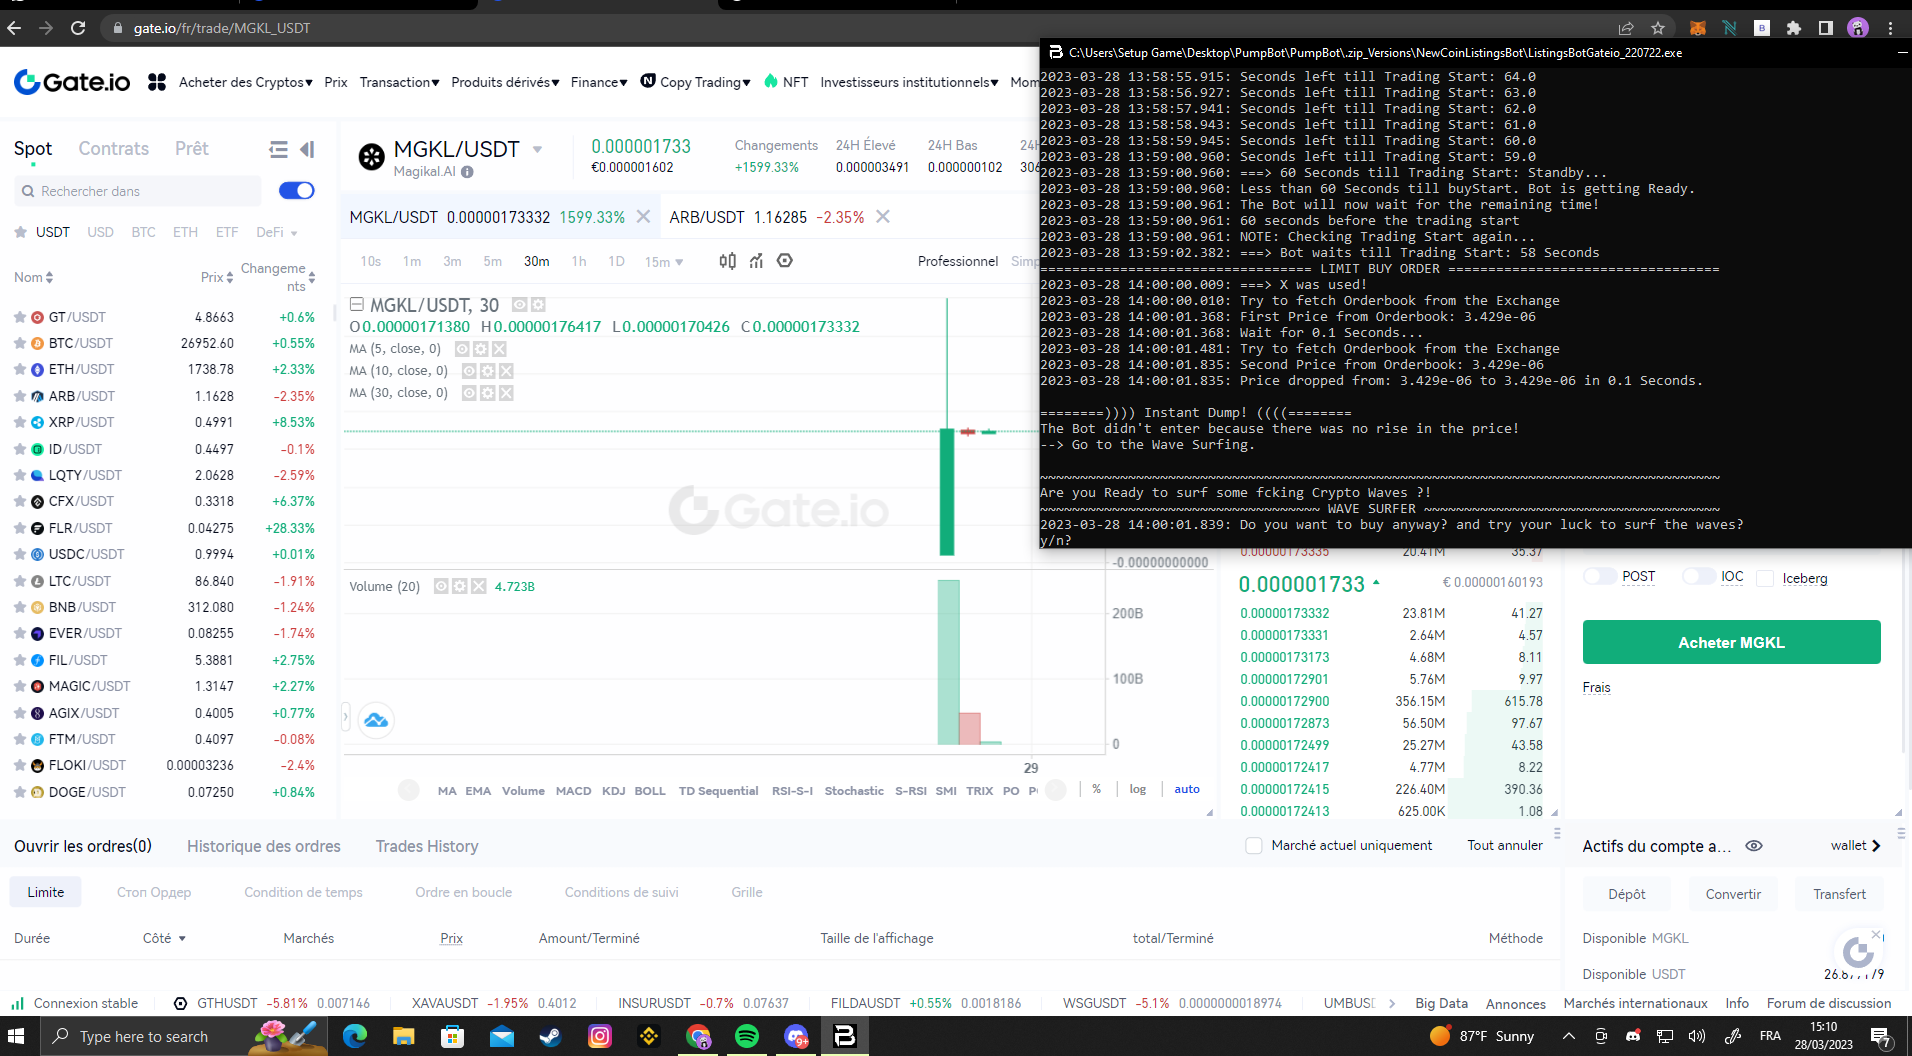The width and height of the screenshot is (1912, 1056).
Task: Click the Acheter MGKL button
Action: (x=1731, y=642)
